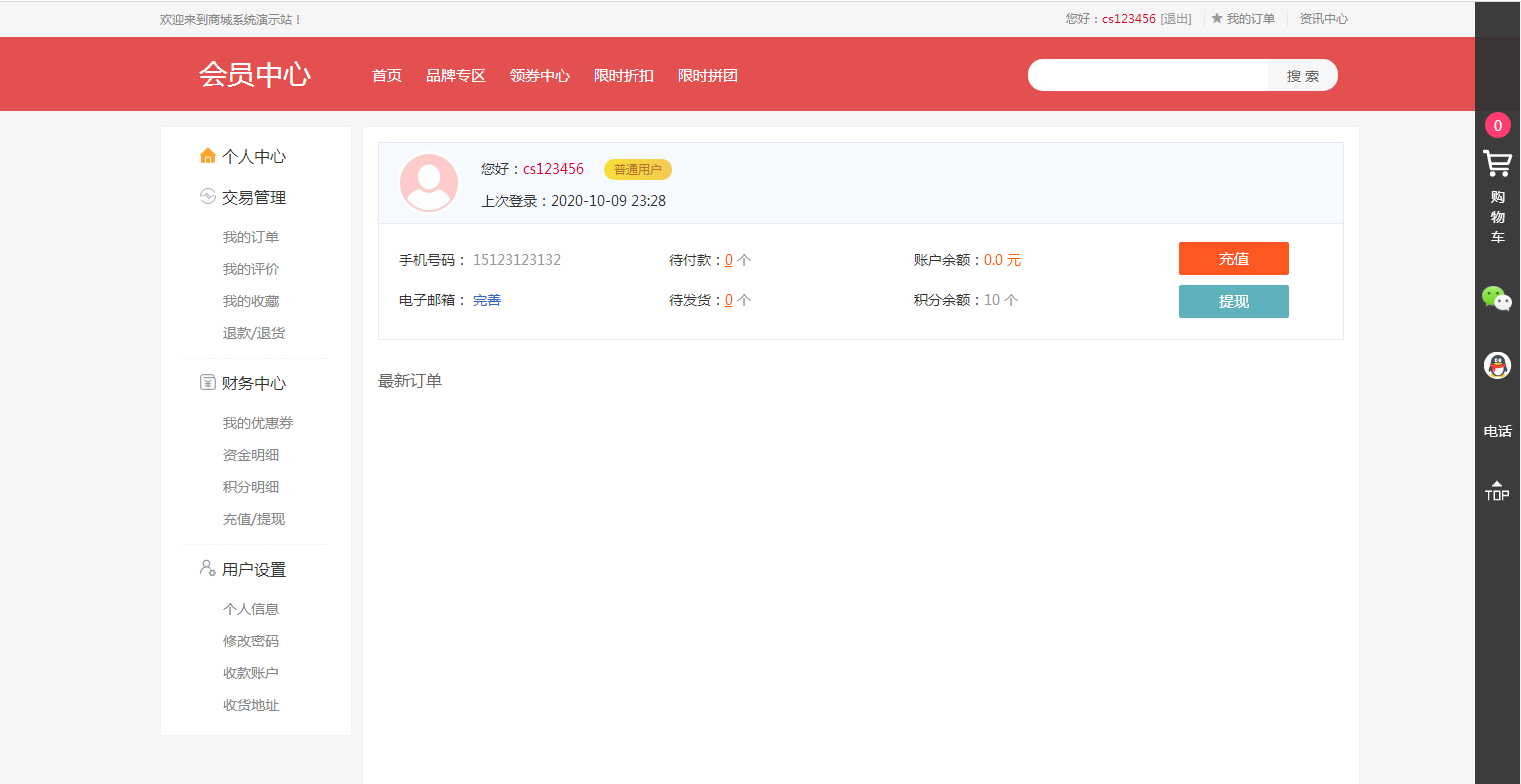Viewport: 1521px width, 784px height.
Task: Click 退出 to log out
Action: point(1176,18)
